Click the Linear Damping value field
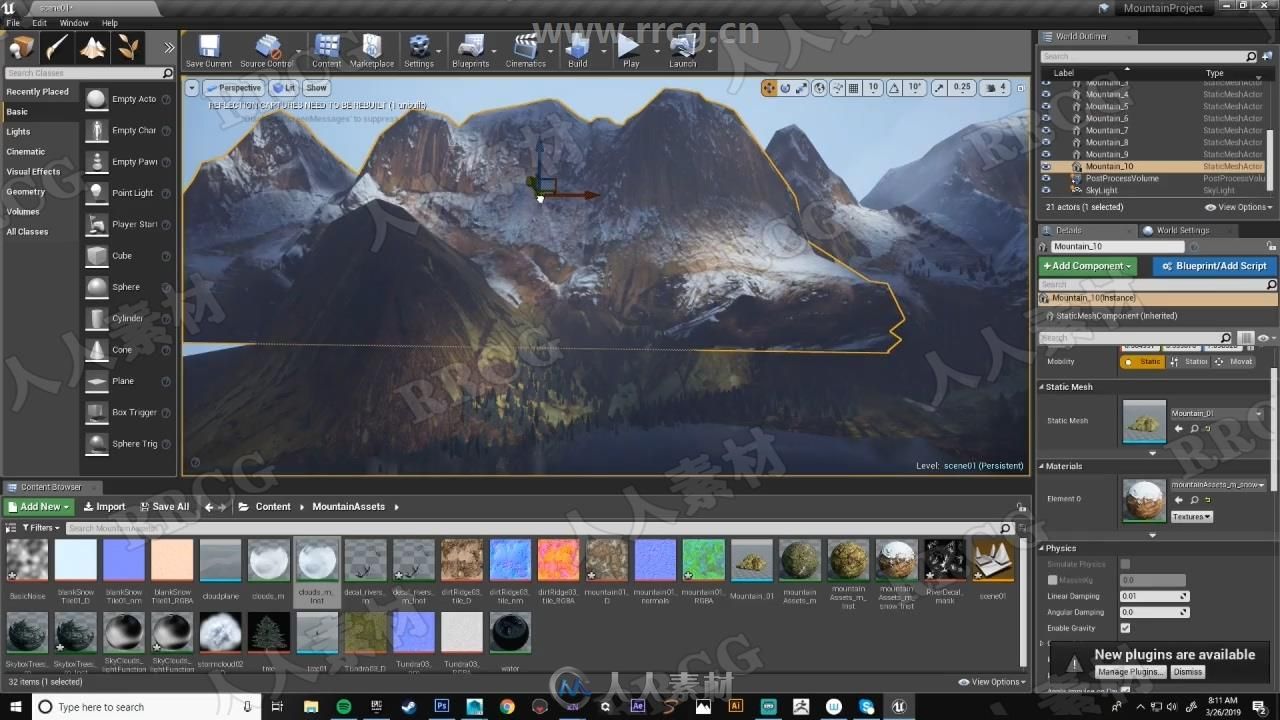 coord(1154,596)
